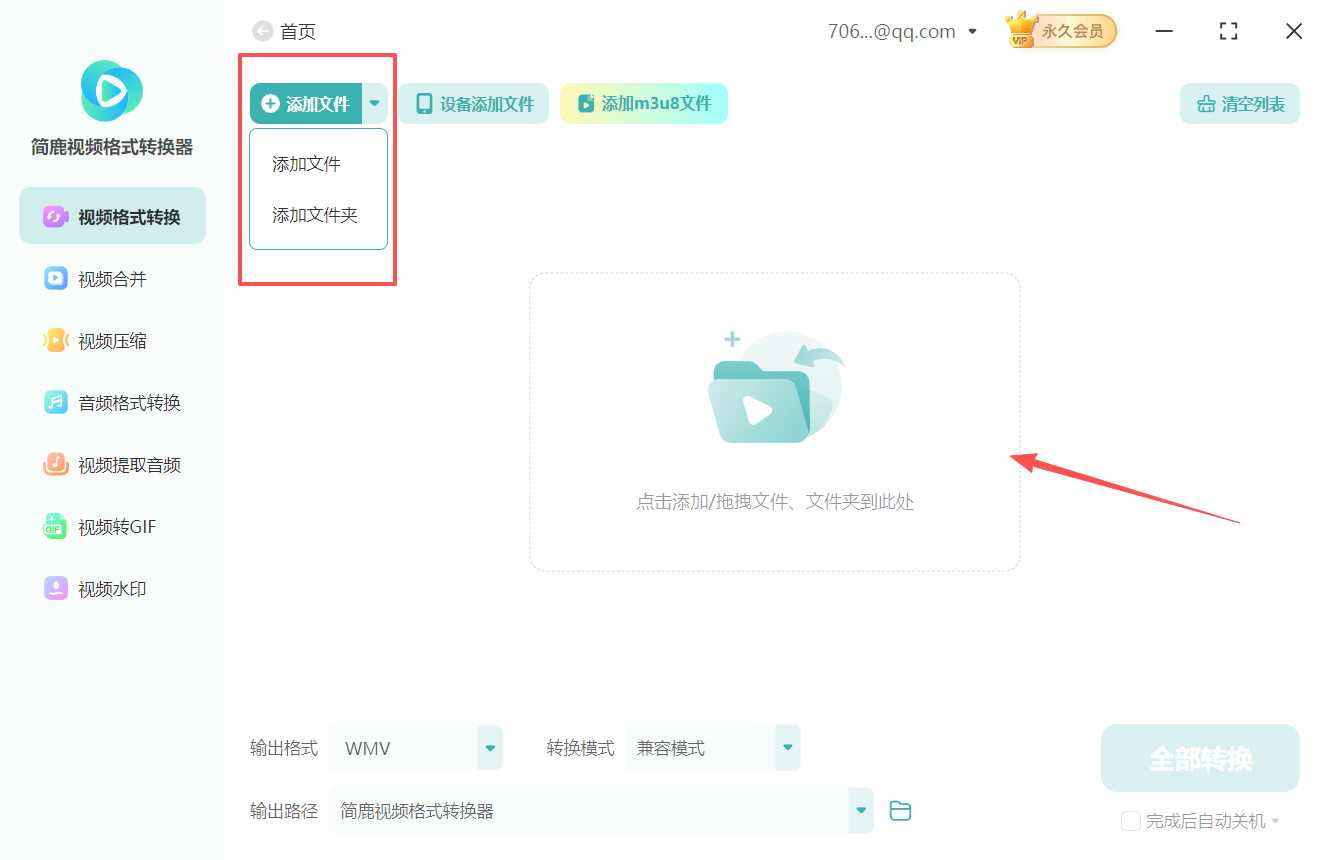Click the 永久会员 VIP crown badge
1326x860 pixels.
pyautogui.click(x=1059, y=31)
